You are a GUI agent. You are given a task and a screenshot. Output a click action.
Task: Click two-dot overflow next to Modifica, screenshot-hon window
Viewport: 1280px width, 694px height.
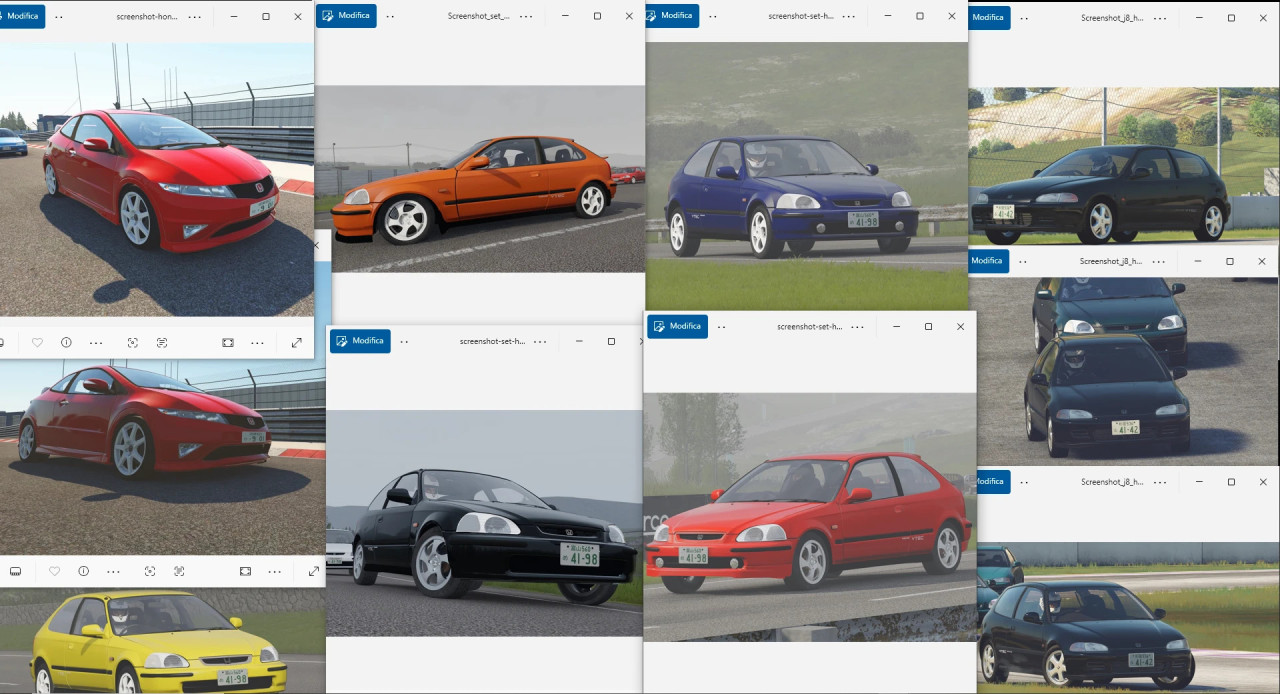(x=59, y=17)
